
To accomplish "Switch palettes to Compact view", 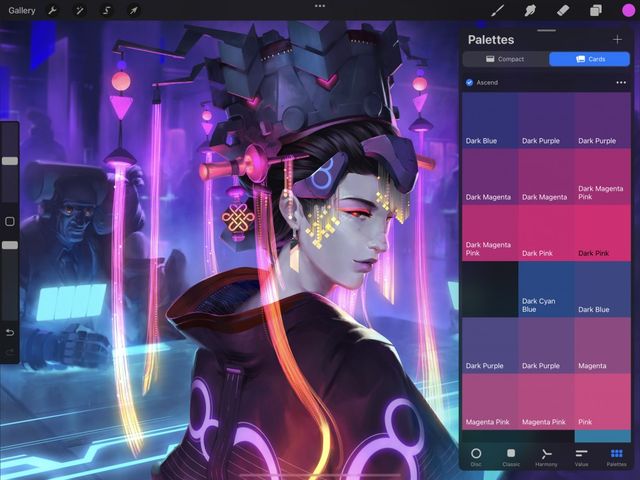I will (505, 59).
